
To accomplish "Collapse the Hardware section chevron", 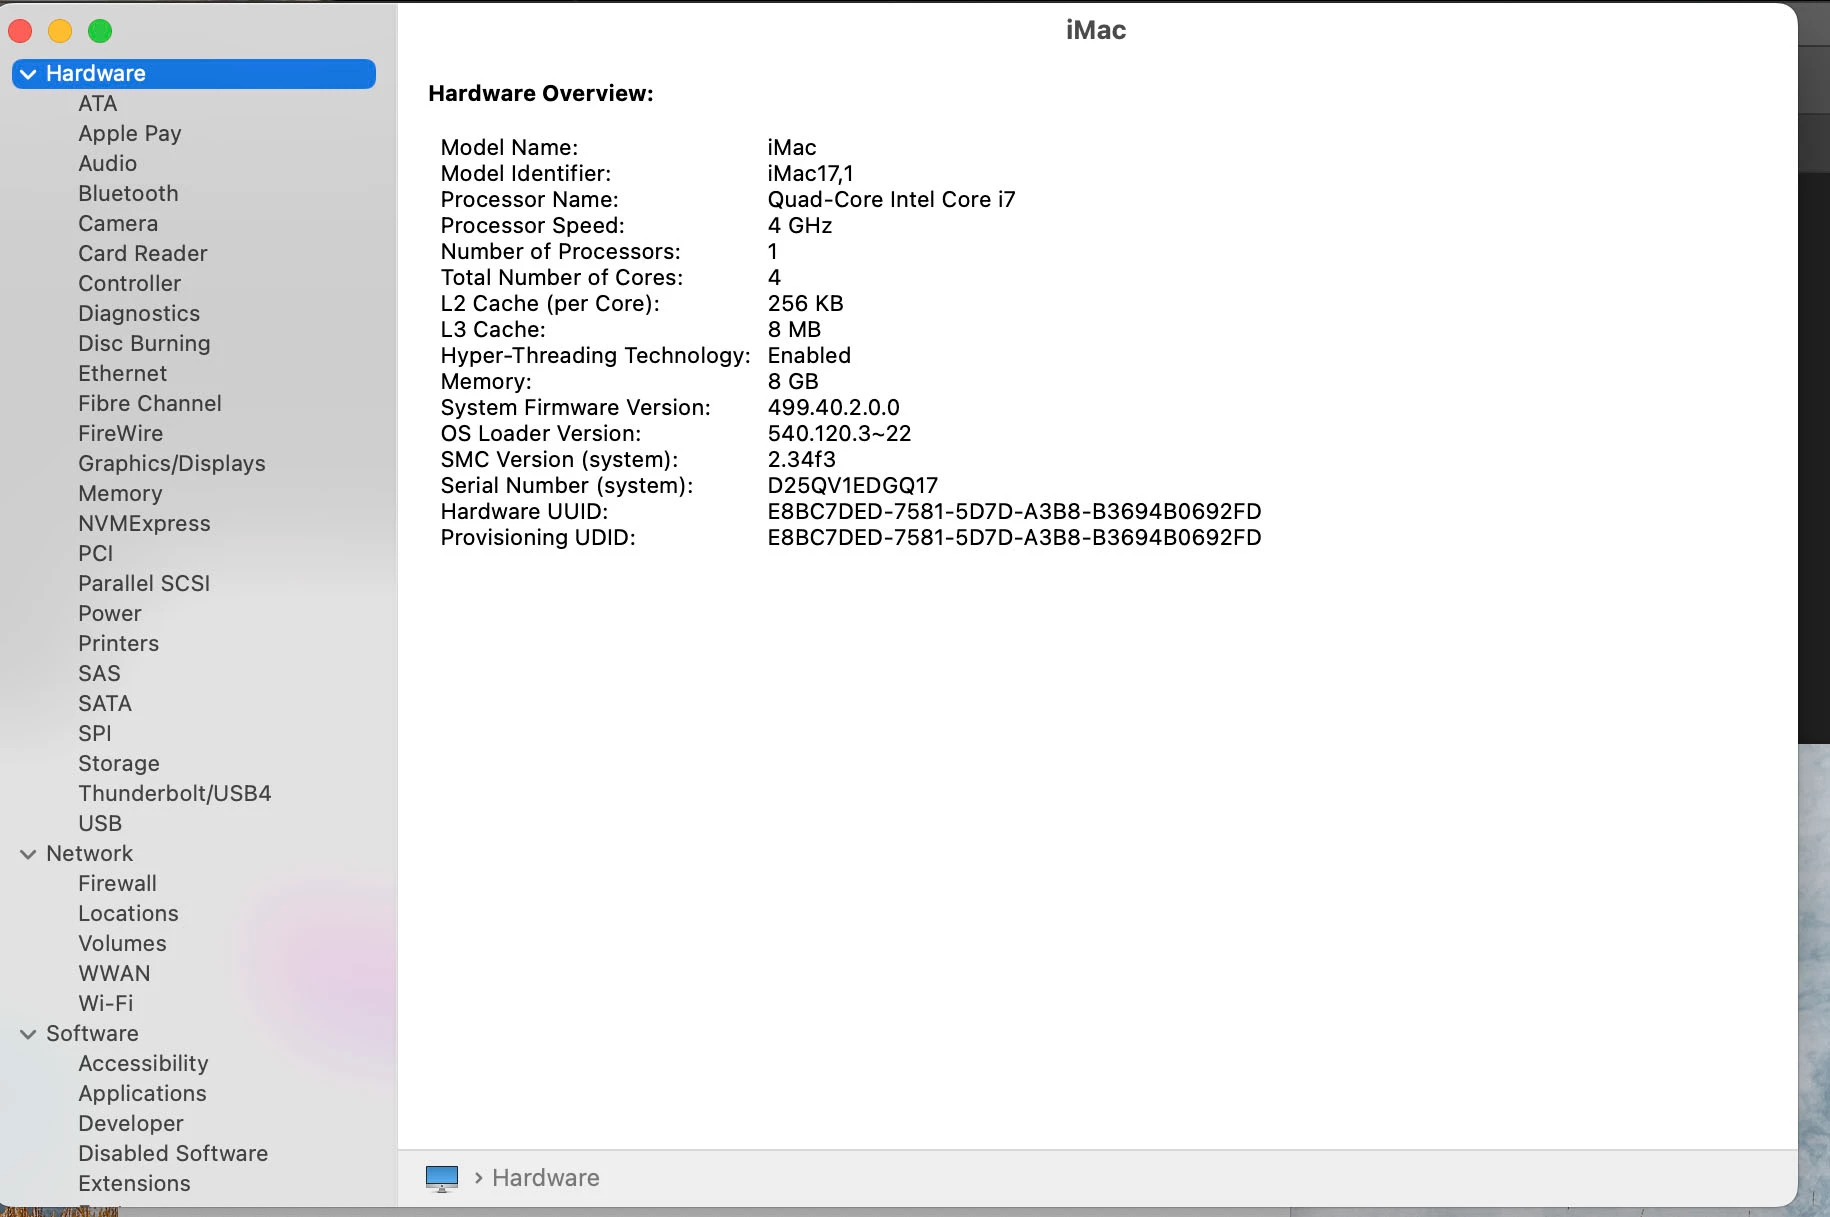I will (28, 74).
